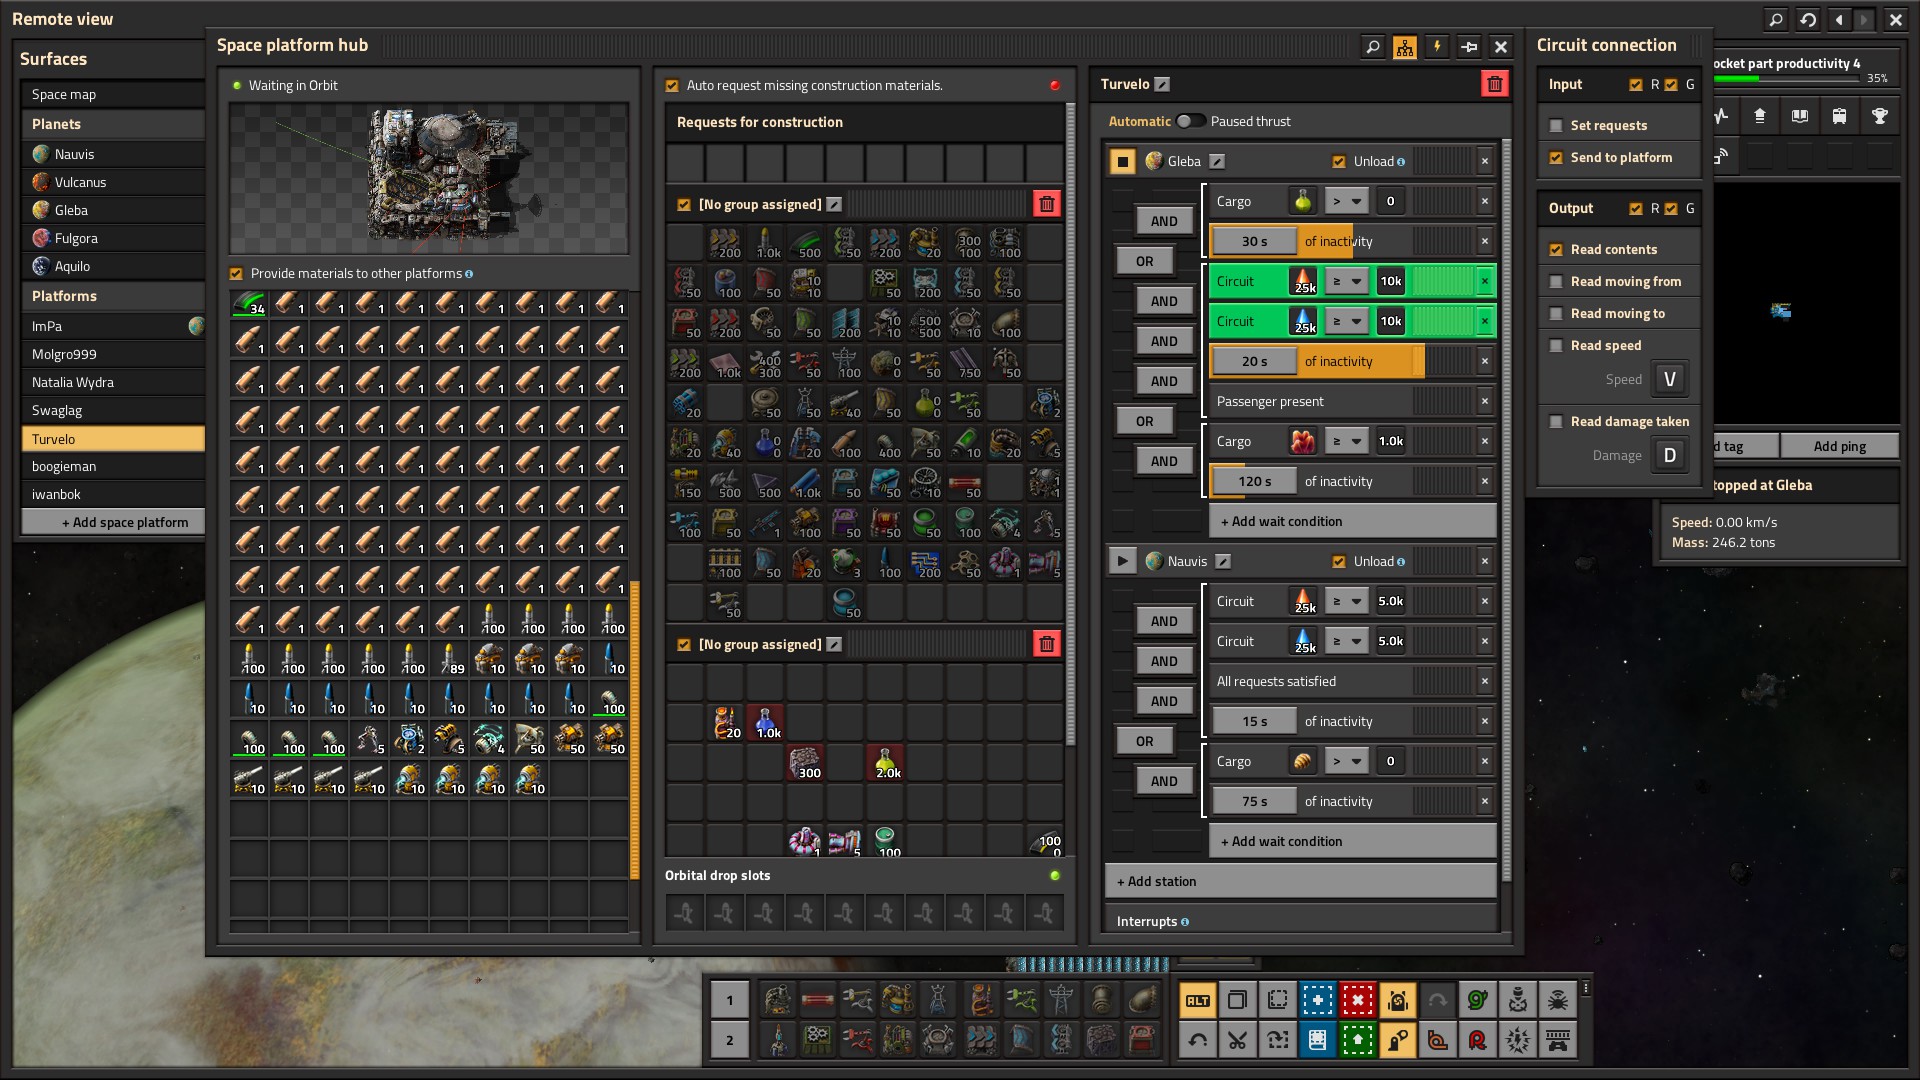Click the green spiral shortcut icon
The height and width of the screenshot is (1080, 1920).
(1477, 1000)
